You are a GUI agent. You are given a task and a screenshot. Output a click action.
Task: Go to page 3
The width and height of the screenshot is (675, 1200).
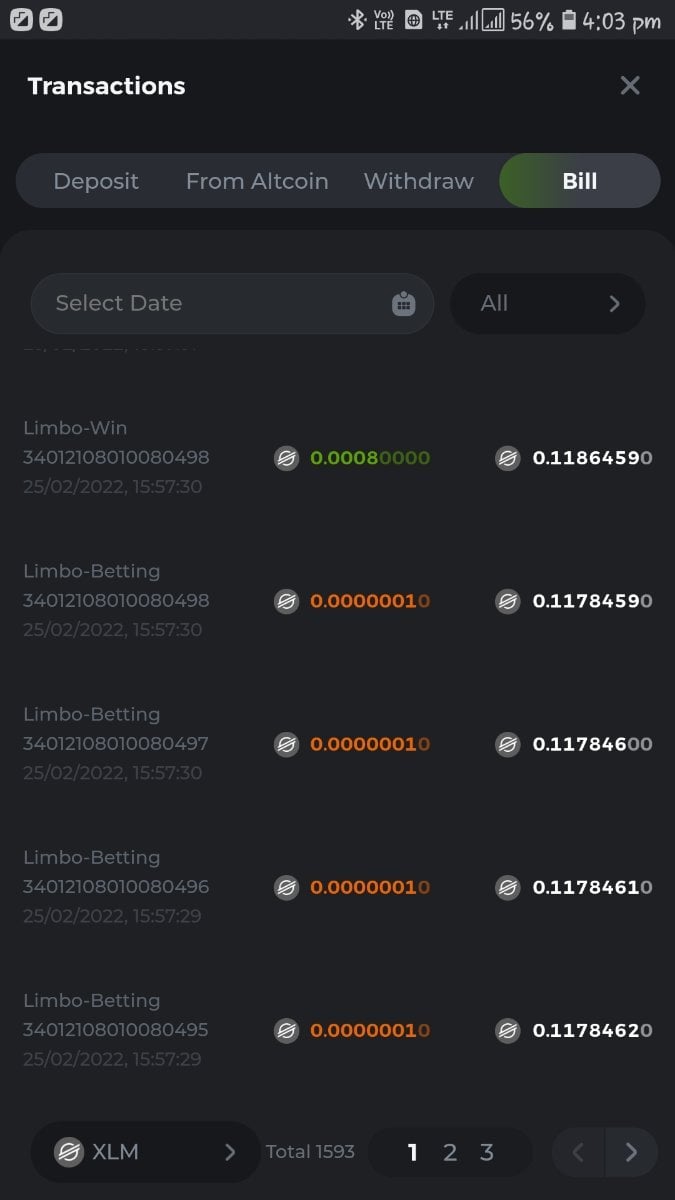point(487,1153)
